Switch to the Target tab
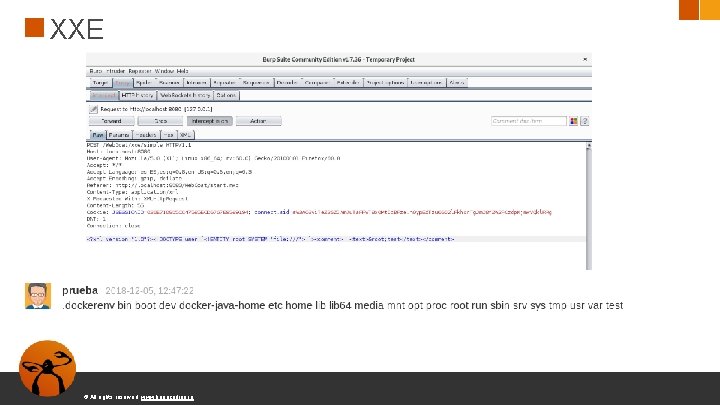Viewport: 720px width, 405px height. (100, 83)
